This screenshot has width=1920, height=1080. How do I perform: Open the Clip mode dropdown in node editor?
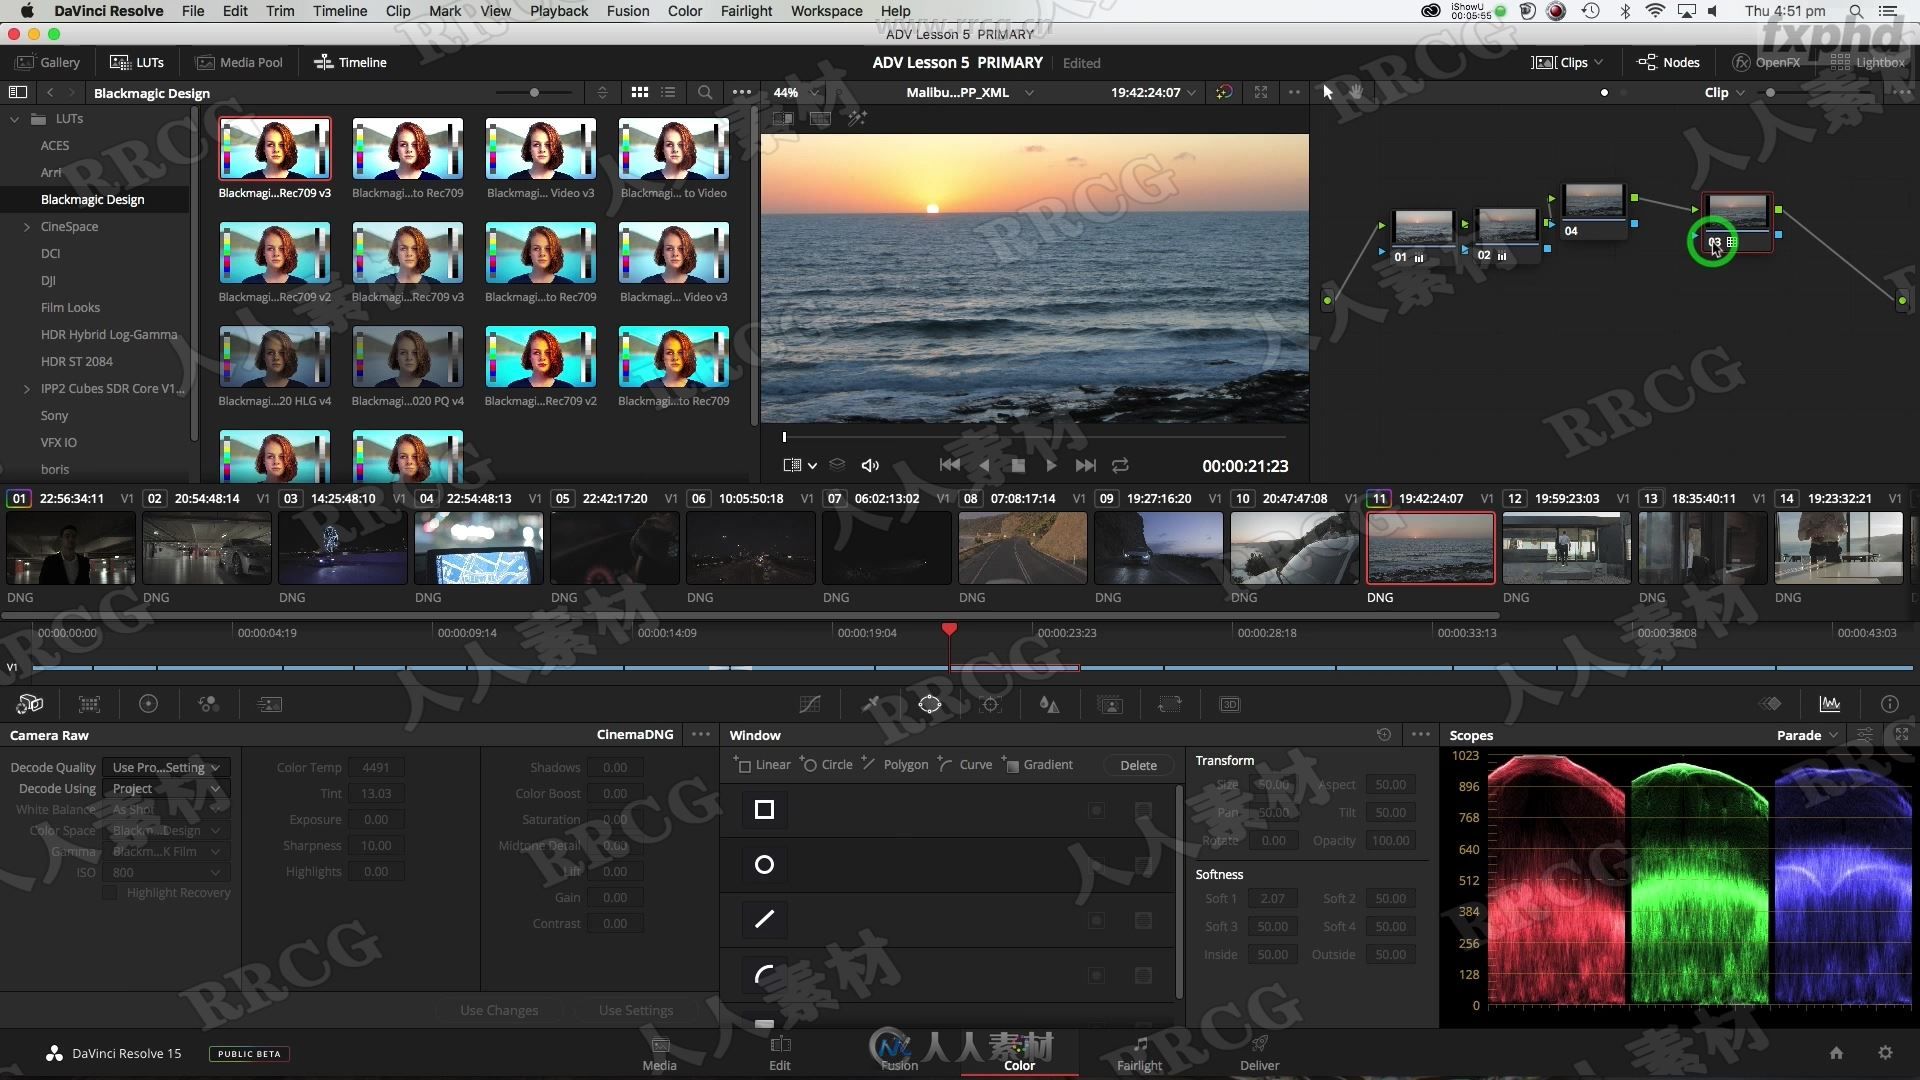coord(1725,92)
